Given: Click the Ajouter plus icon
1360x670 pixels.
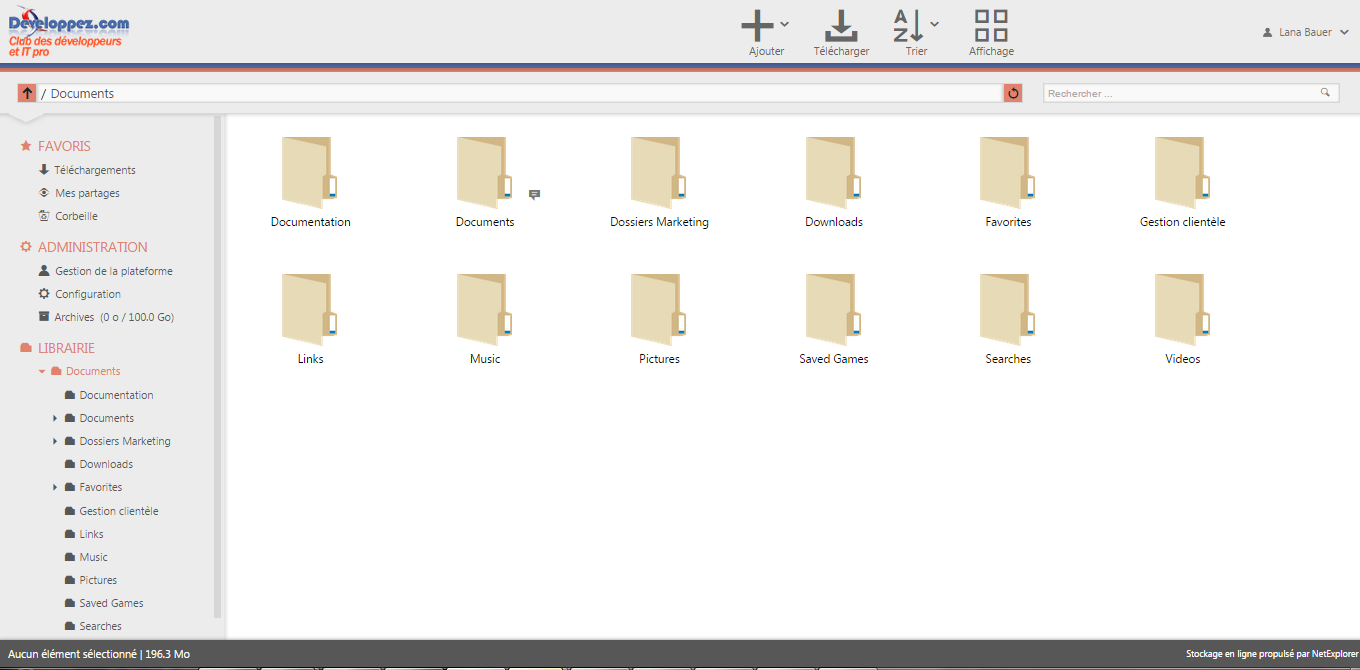Looking at the screenshot, I should [757, 25].
